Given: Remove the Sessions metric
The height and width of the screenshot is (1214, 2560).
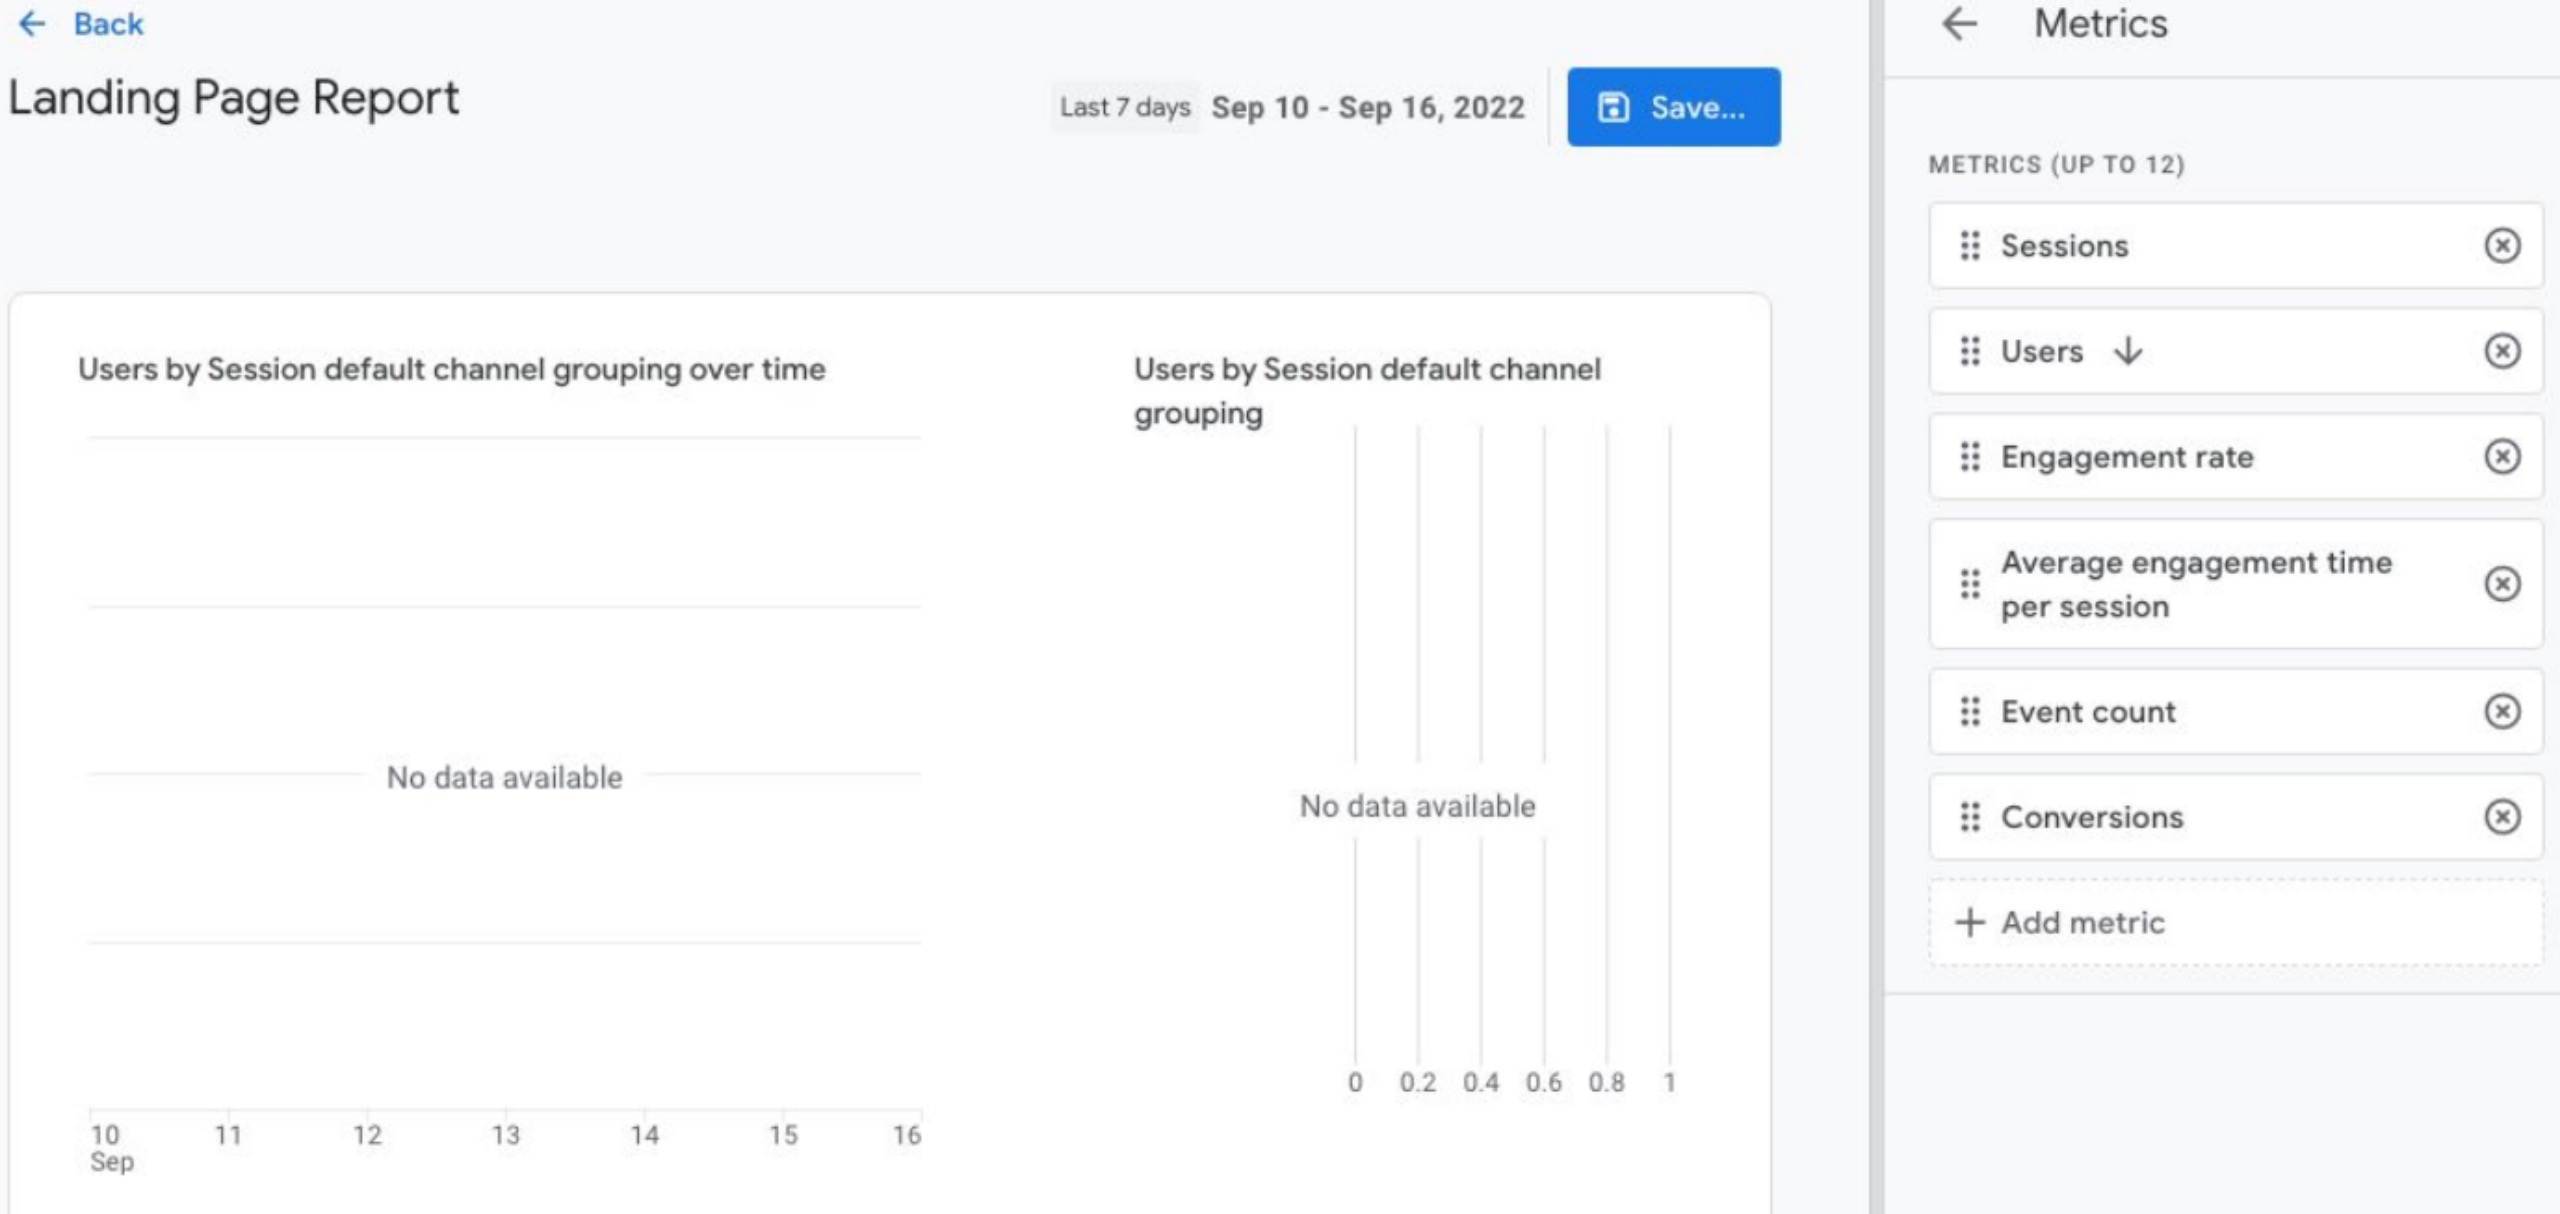Looking at the screenshot, I should (2501, 246).
